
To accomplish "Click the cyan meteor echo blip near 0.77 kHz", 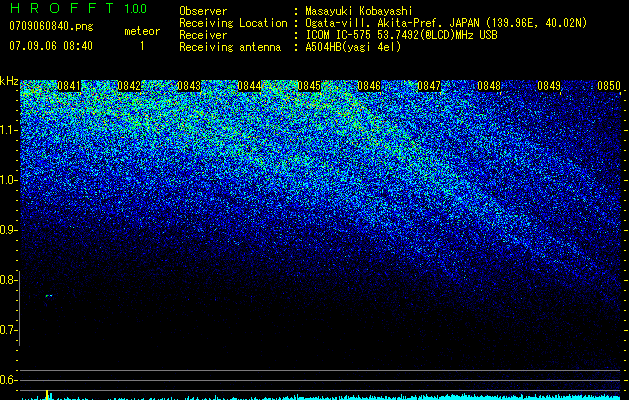I will (x=49, y=296).
